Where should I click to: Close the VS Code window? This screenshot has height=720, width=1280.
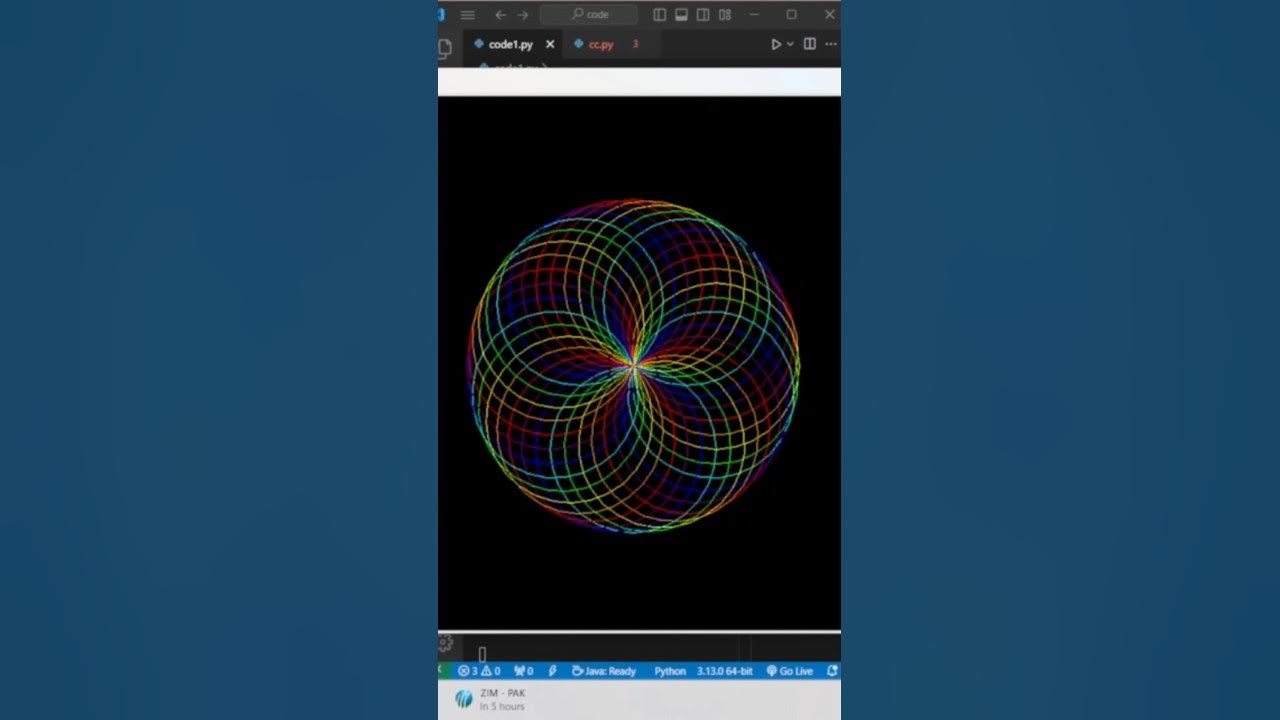pos(829,15)
